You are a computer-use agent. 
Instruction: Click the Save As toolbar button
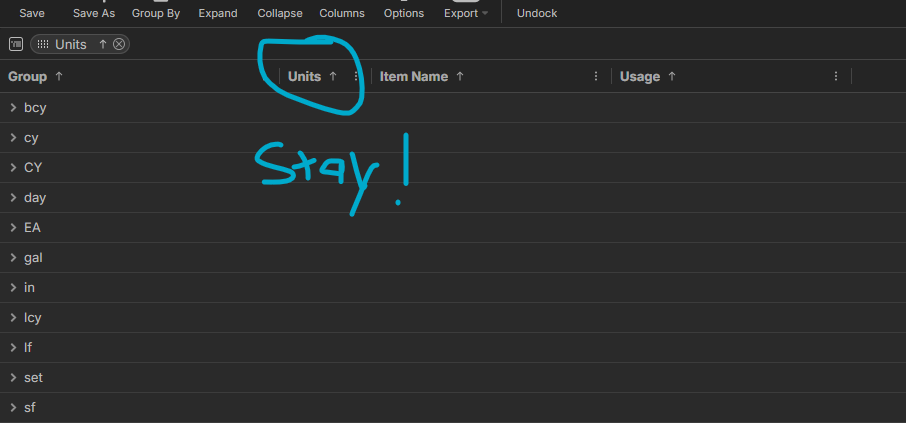pyautogui.click(x=94, y=13)
